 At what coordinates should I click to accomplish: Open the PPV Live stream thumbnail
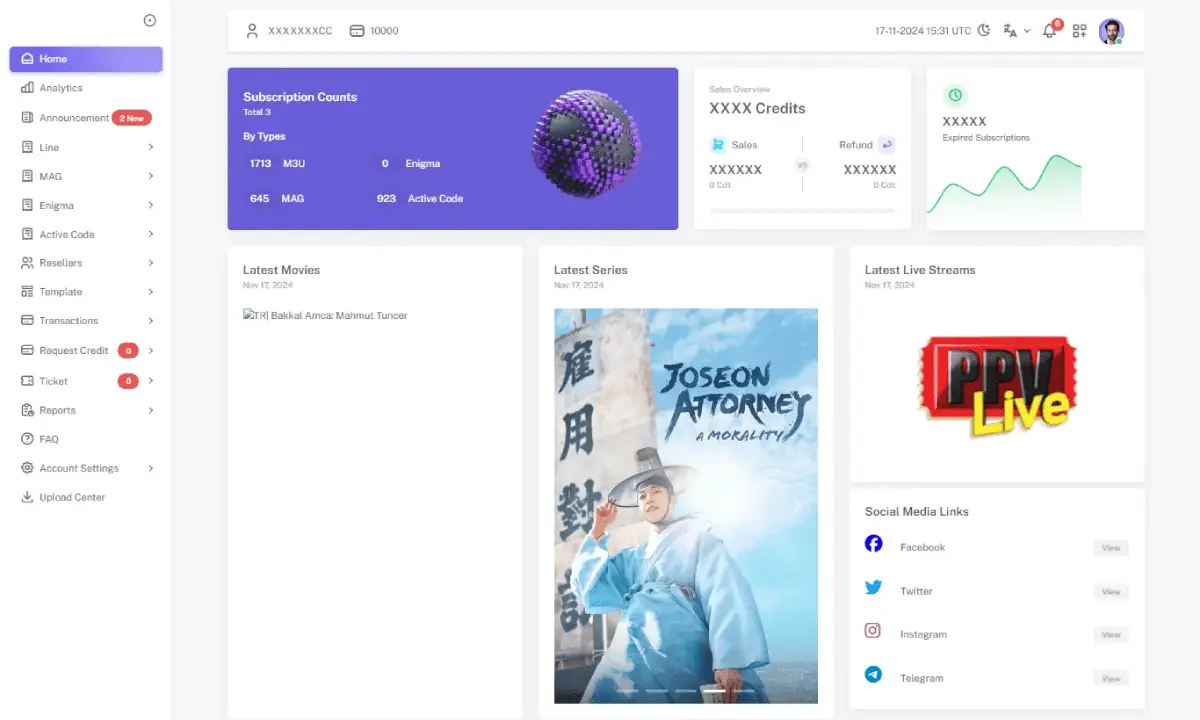pyautogui.click(x=996, y=388)
